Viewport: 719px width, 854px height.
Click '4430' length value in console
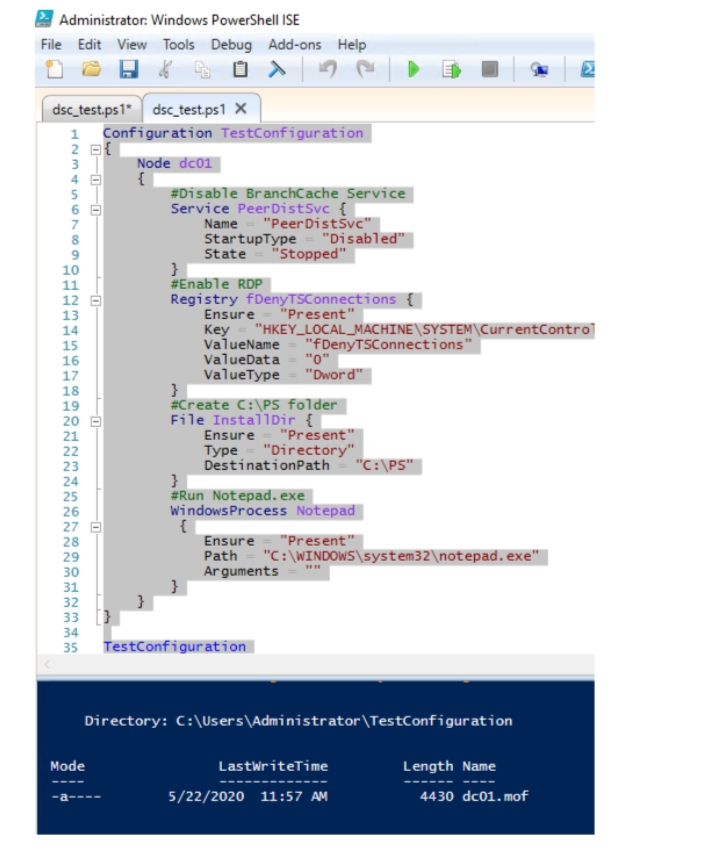coord(437,796)
